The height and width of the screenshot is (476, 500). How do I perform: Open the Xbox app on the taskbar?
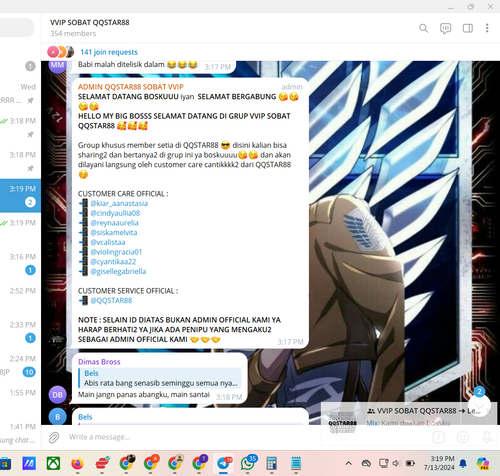pos(53,463)
